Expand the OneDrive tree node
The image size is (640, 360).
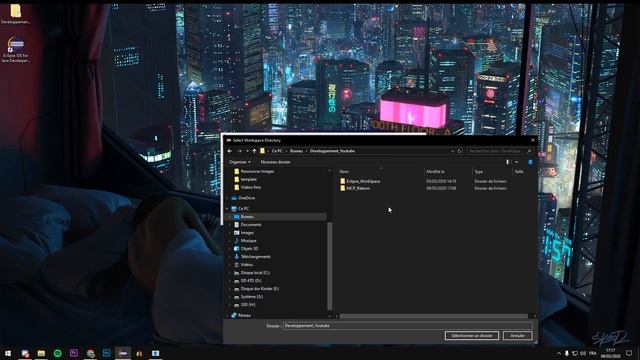click(x=227, y=198)
